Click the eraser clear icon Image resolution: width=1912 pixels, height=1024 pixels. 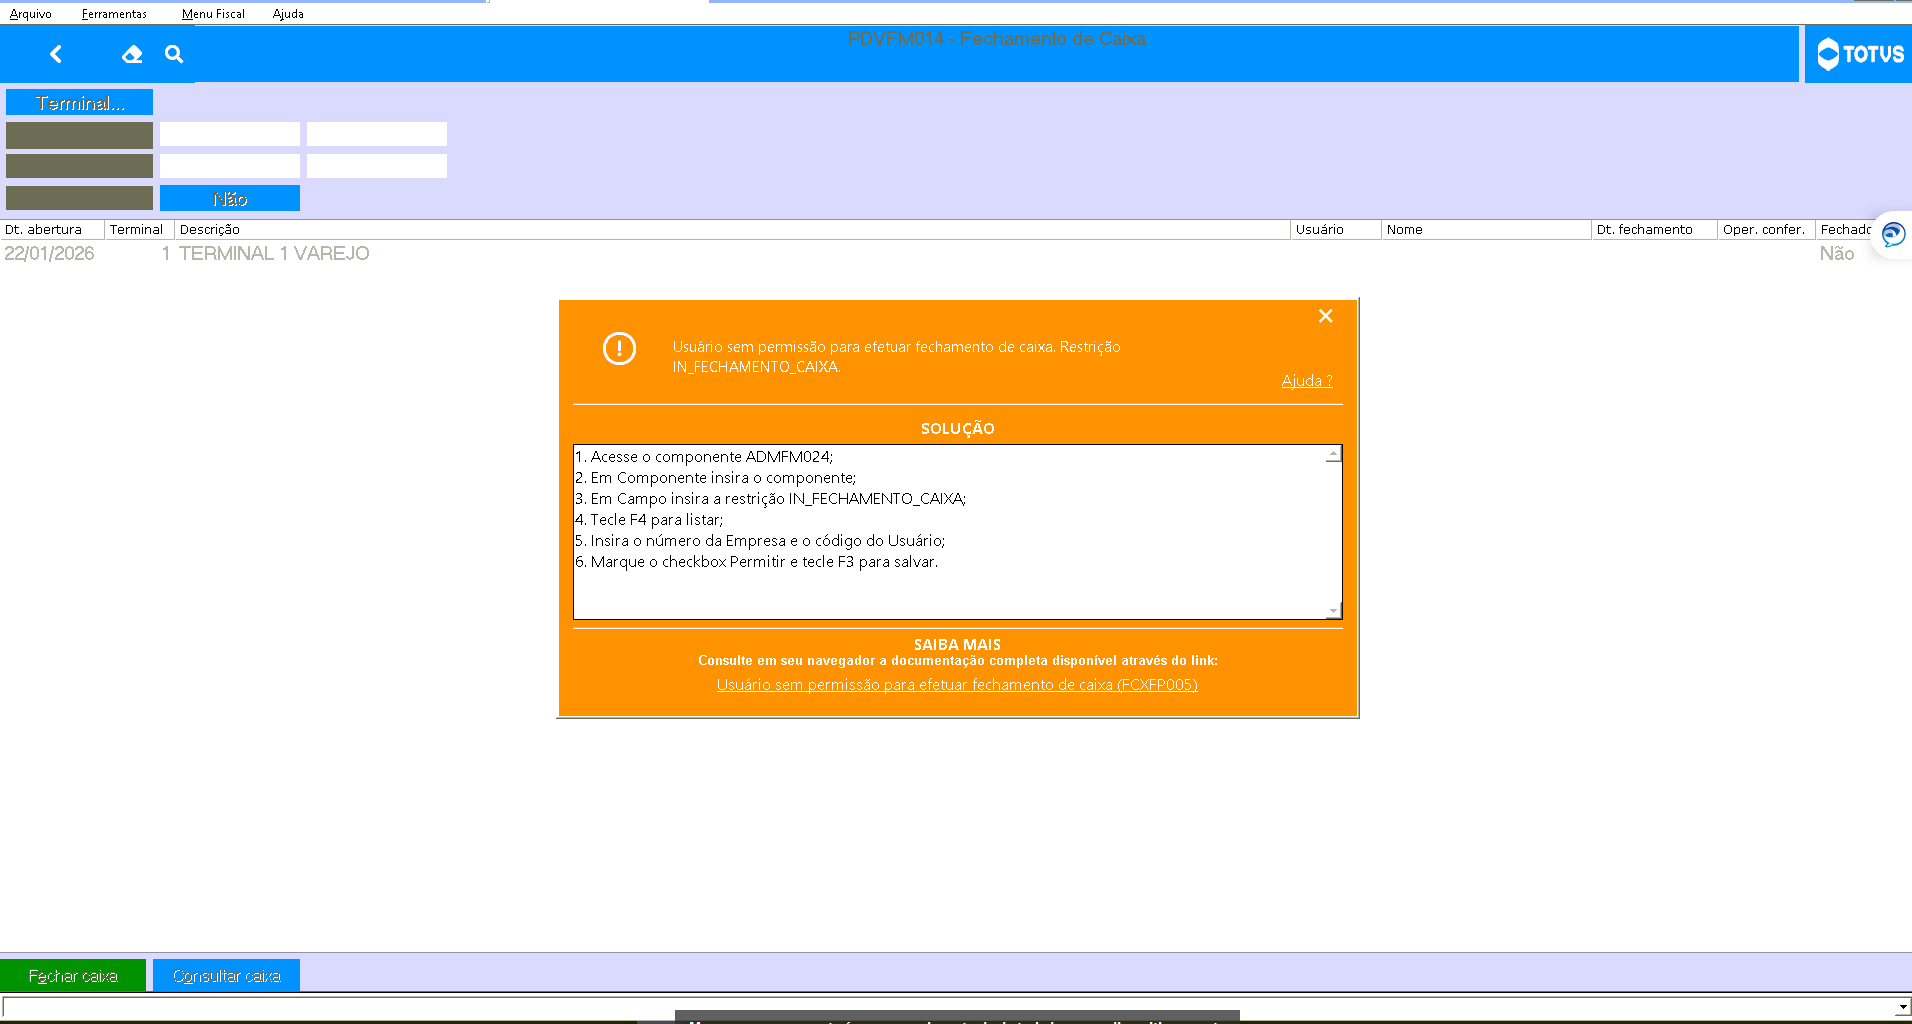(x=132, y=54)
